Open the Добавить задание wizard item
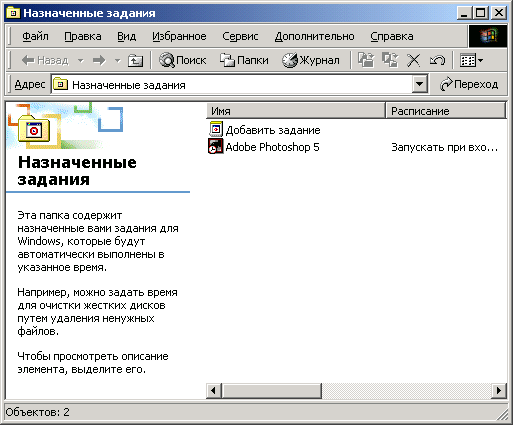The width and height of the screenshot is (513, 425). tap(264, 130)
